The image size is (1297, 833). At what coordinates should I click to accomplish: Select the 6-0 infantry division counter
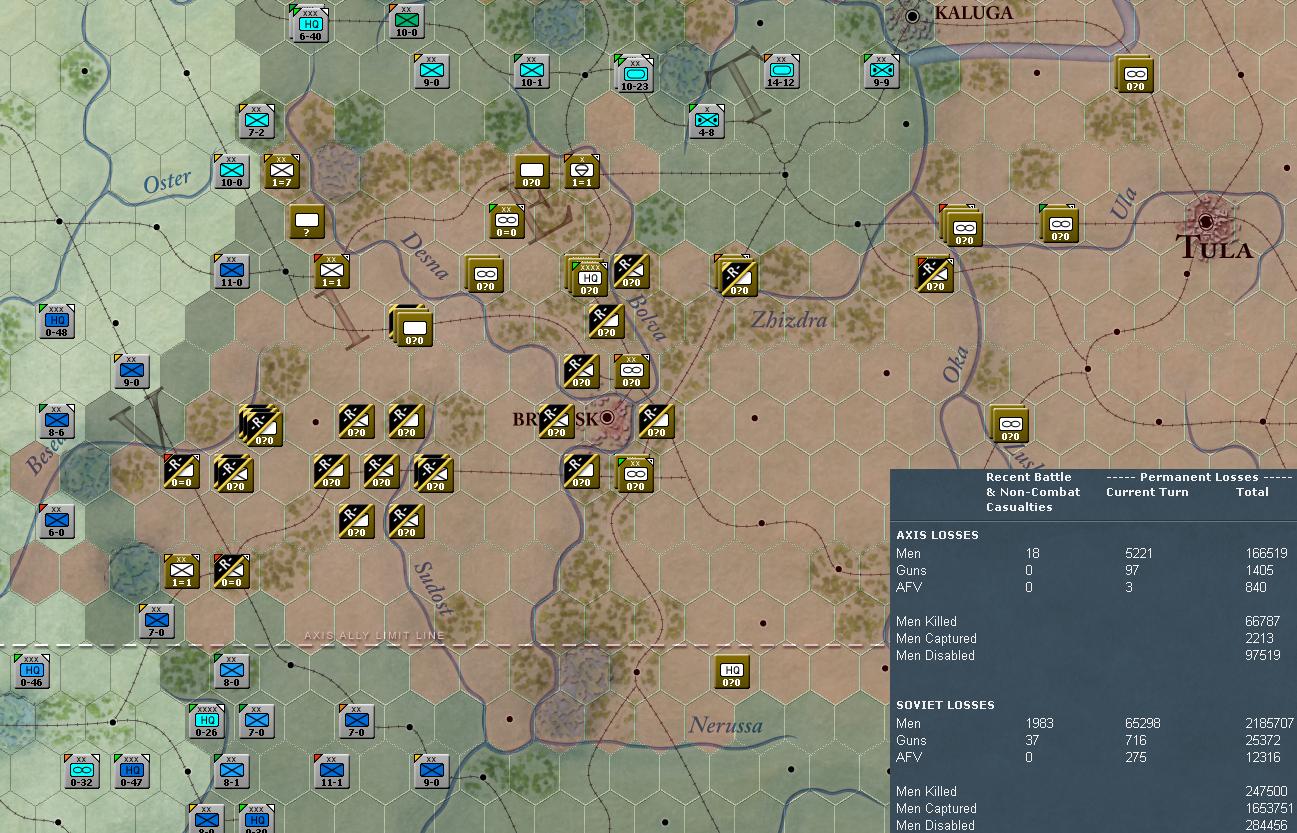(57, 522)
